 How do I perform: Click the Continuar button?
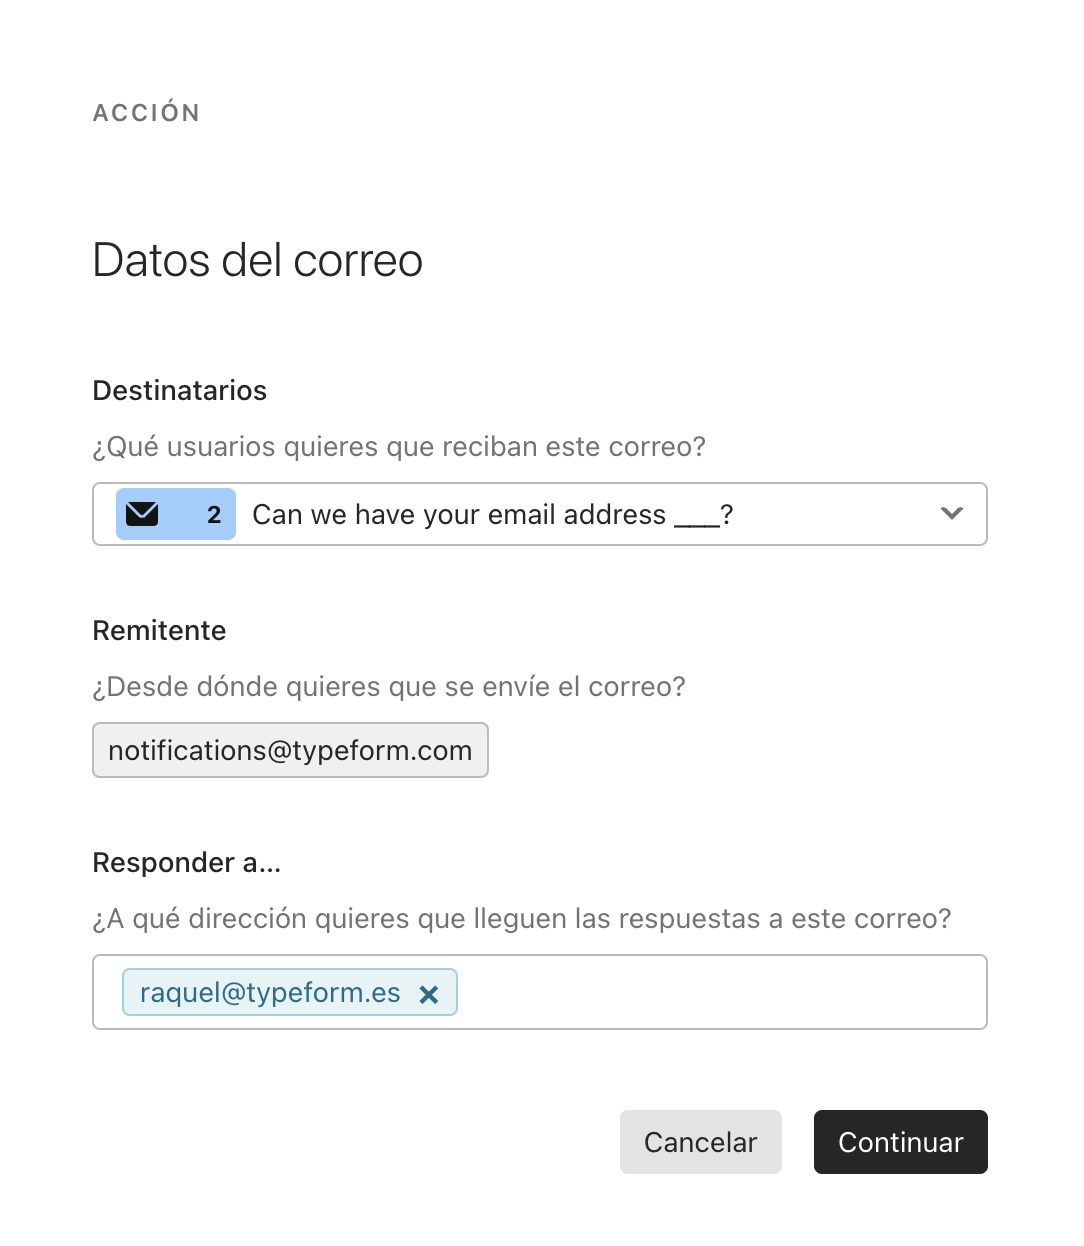tap(901, 1142)
